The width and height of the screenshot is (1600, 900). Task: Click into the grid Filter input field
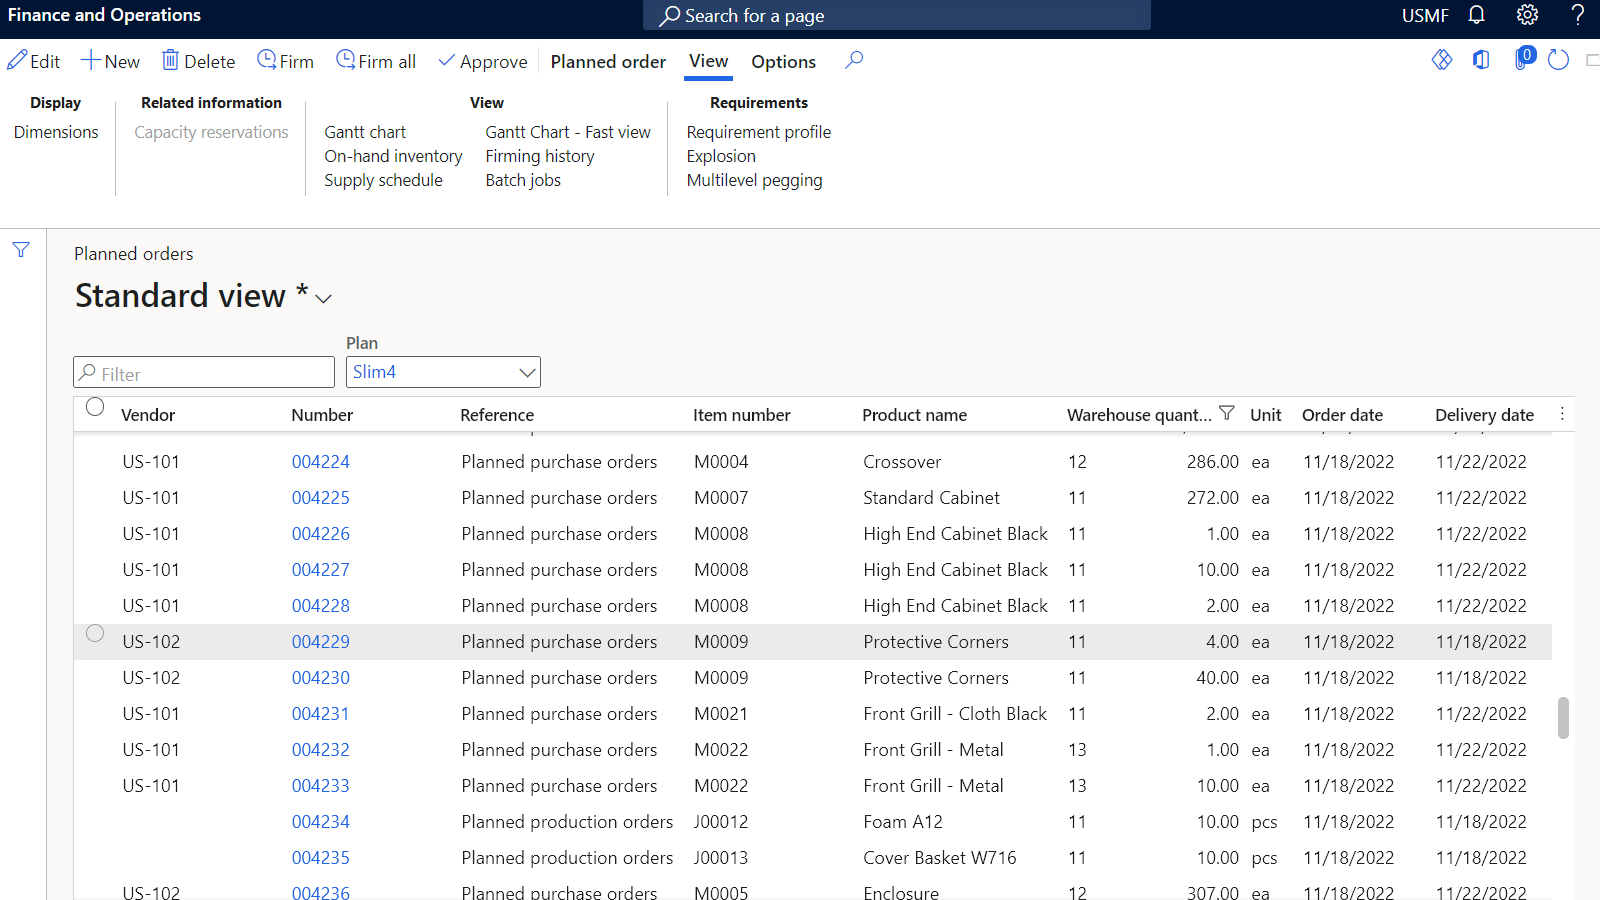pyautogui.click(x=204, y=373)
